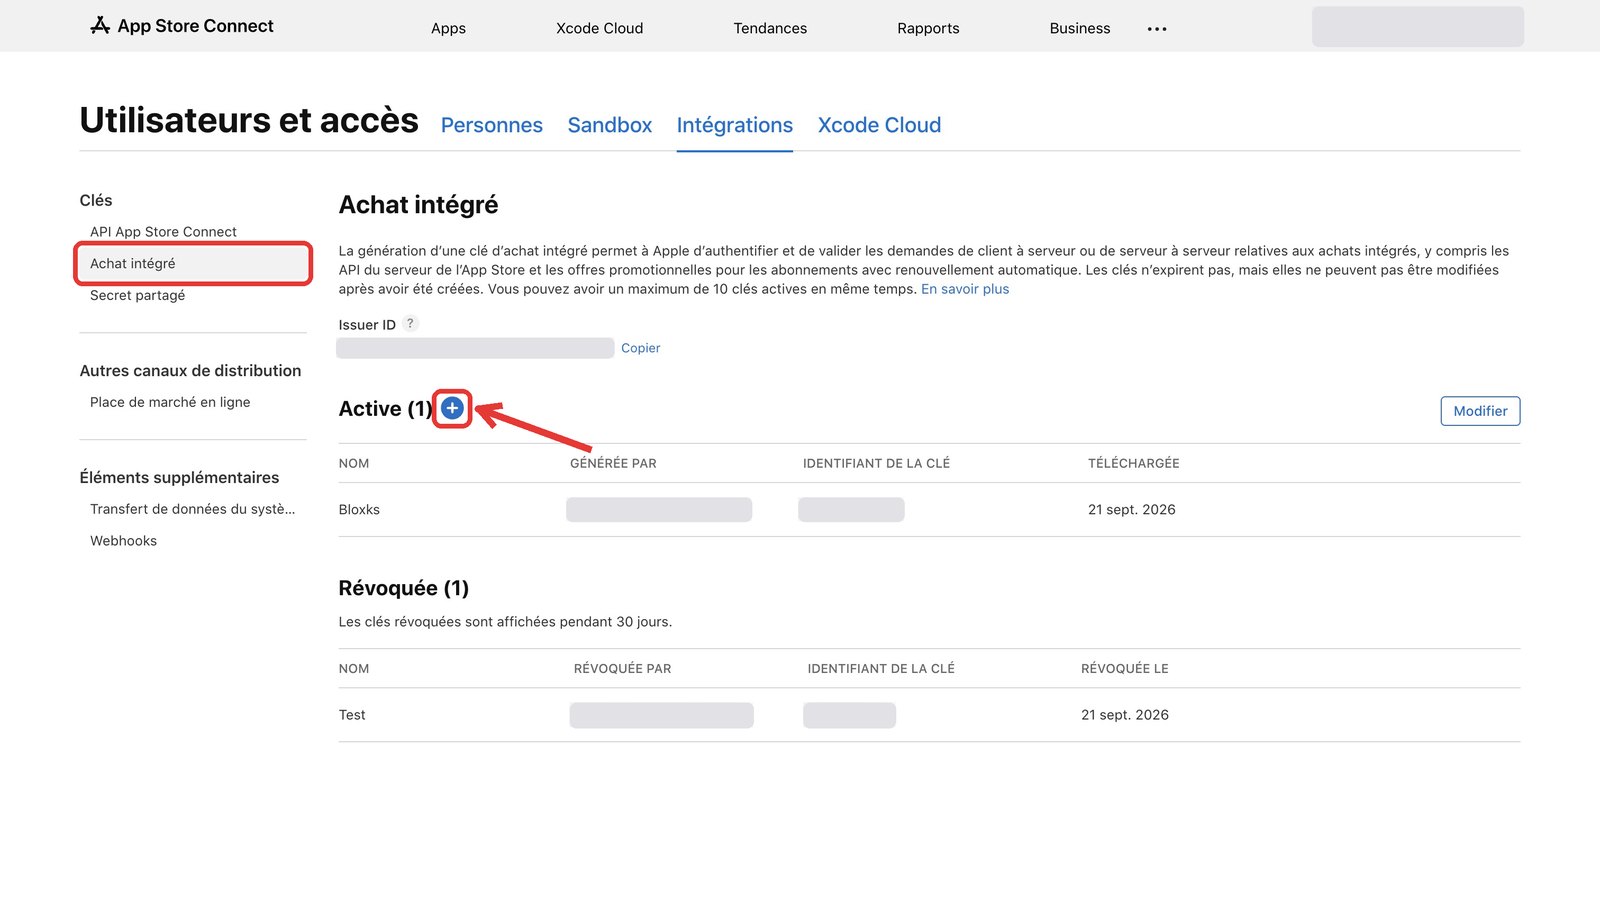
Task: Click the NOM column header in Active table
Action: (354, 463)
